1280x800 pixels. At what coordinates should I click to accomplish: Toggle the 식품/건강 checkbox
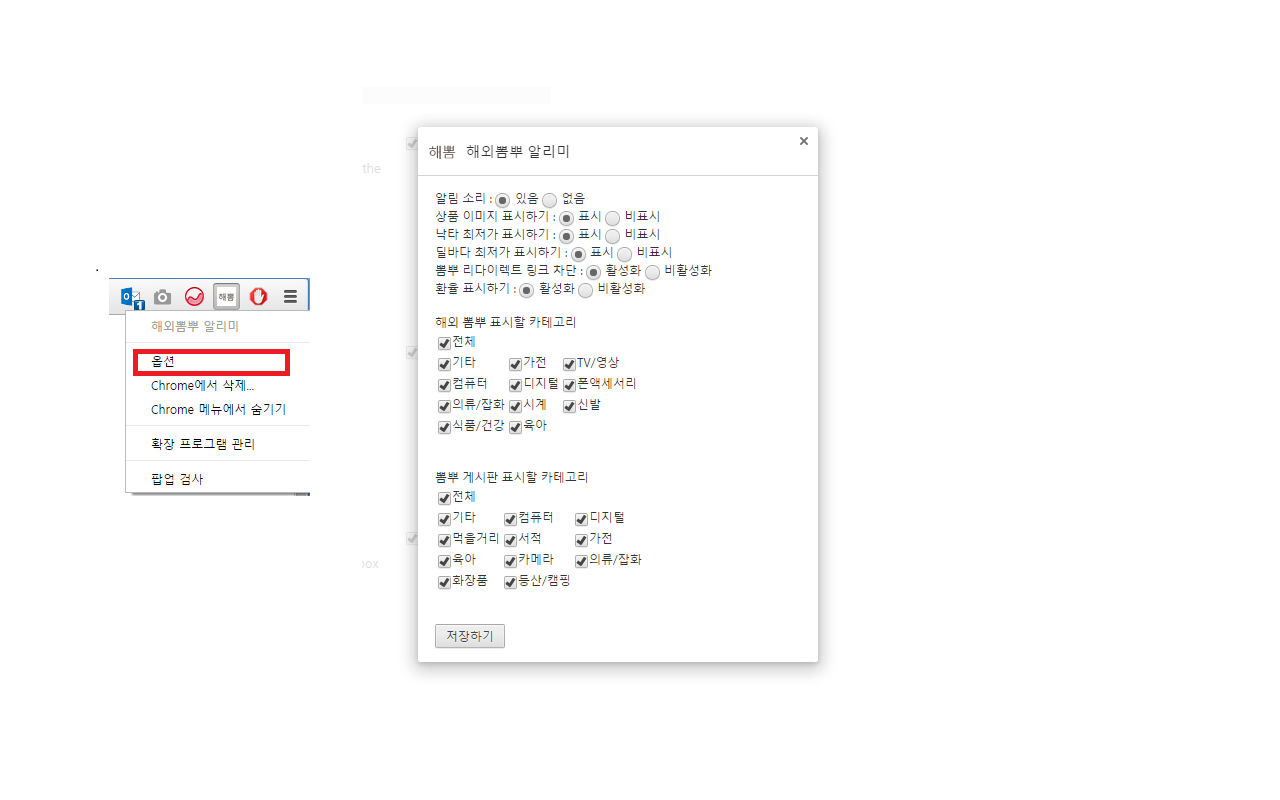point(444,427)
